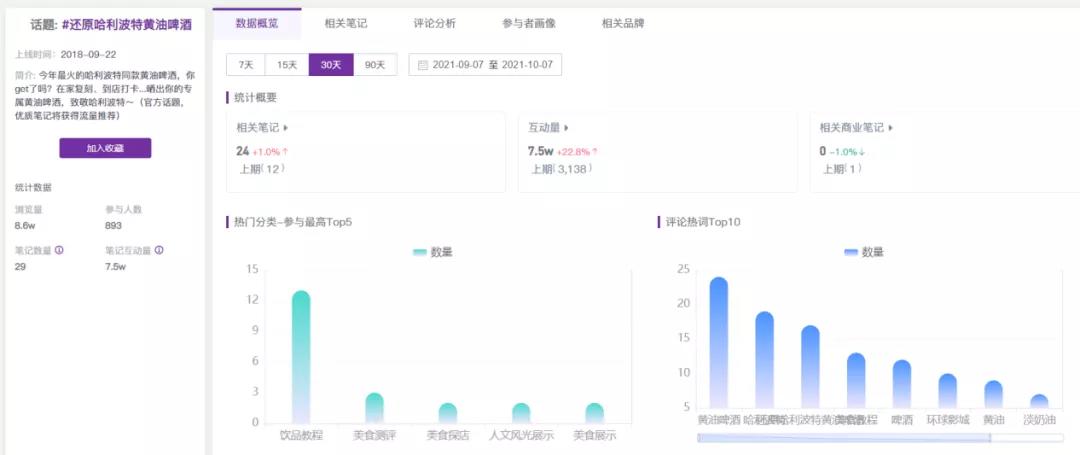Click the 美食展示 category label
Viewport: 1080px width, 455px height.
(x=594, y=435)
